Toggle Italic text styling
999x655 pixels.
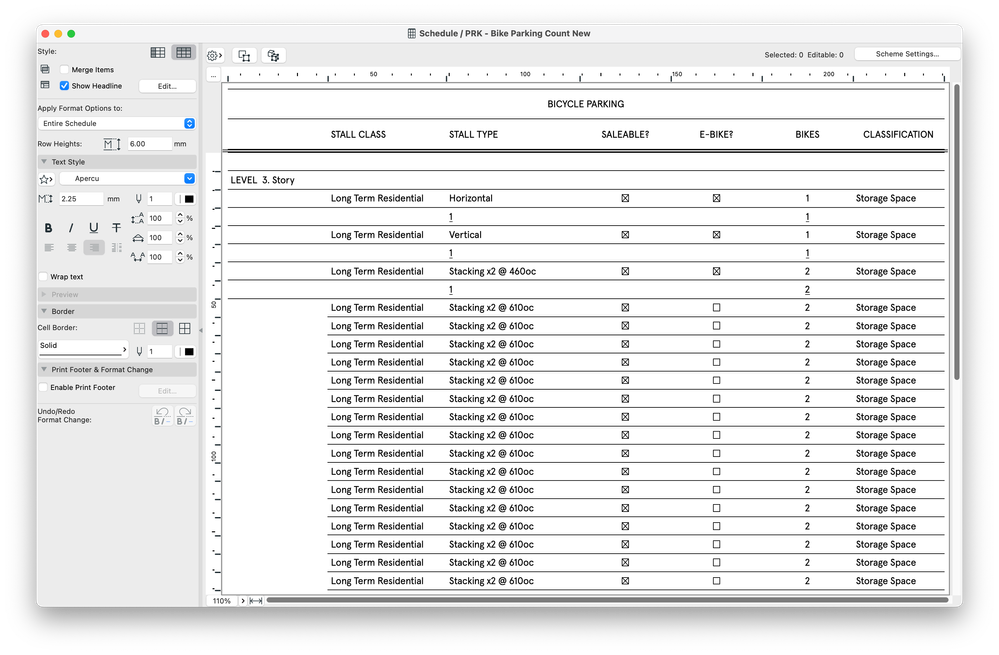click(71, 227)
